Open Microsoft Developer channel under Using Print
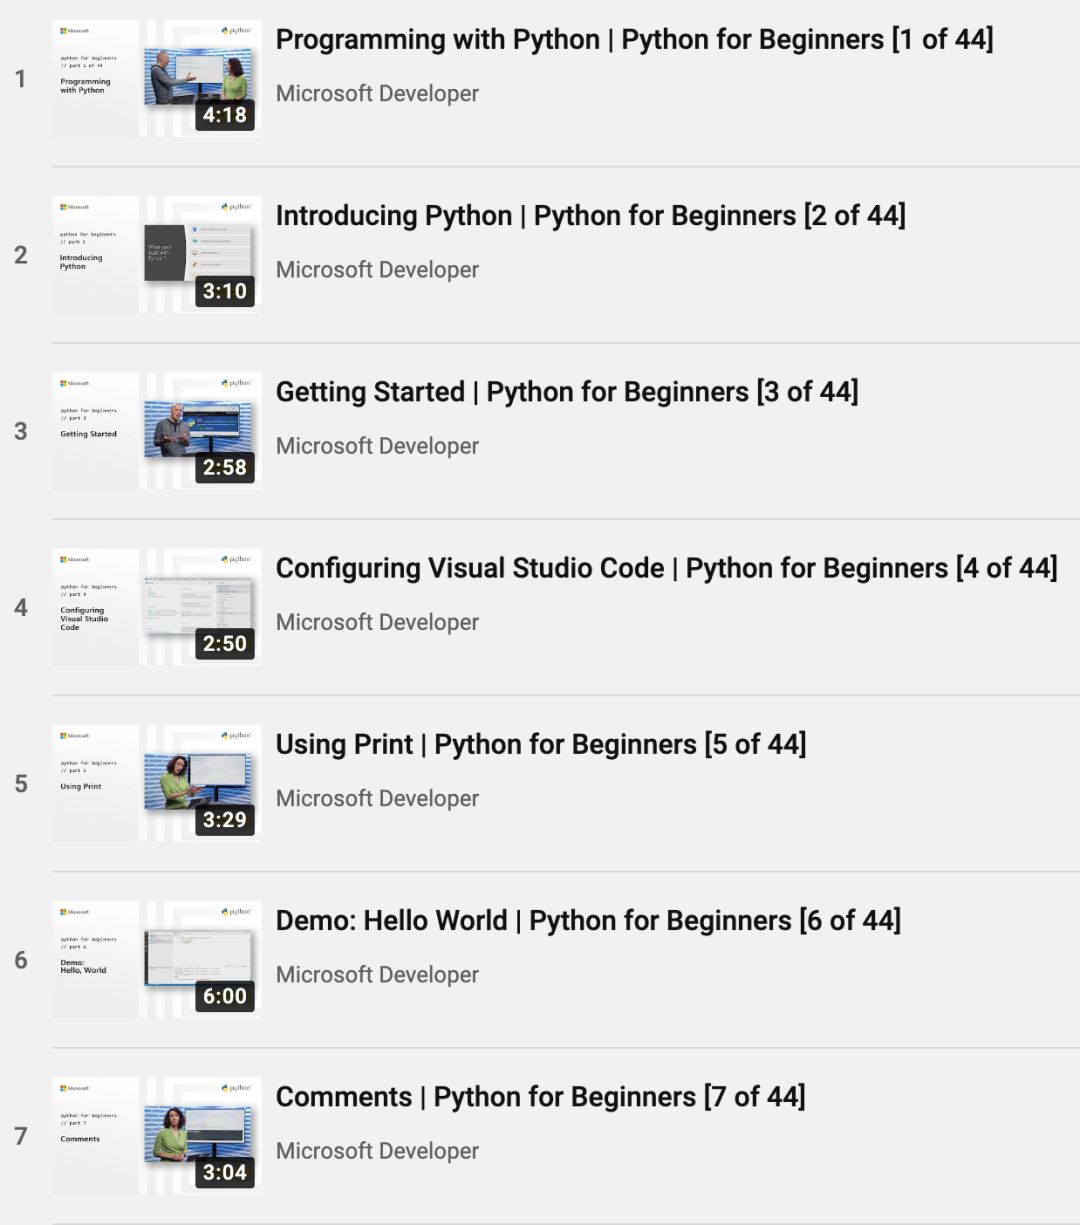Screen dimensions: 1080x1225 377,798
